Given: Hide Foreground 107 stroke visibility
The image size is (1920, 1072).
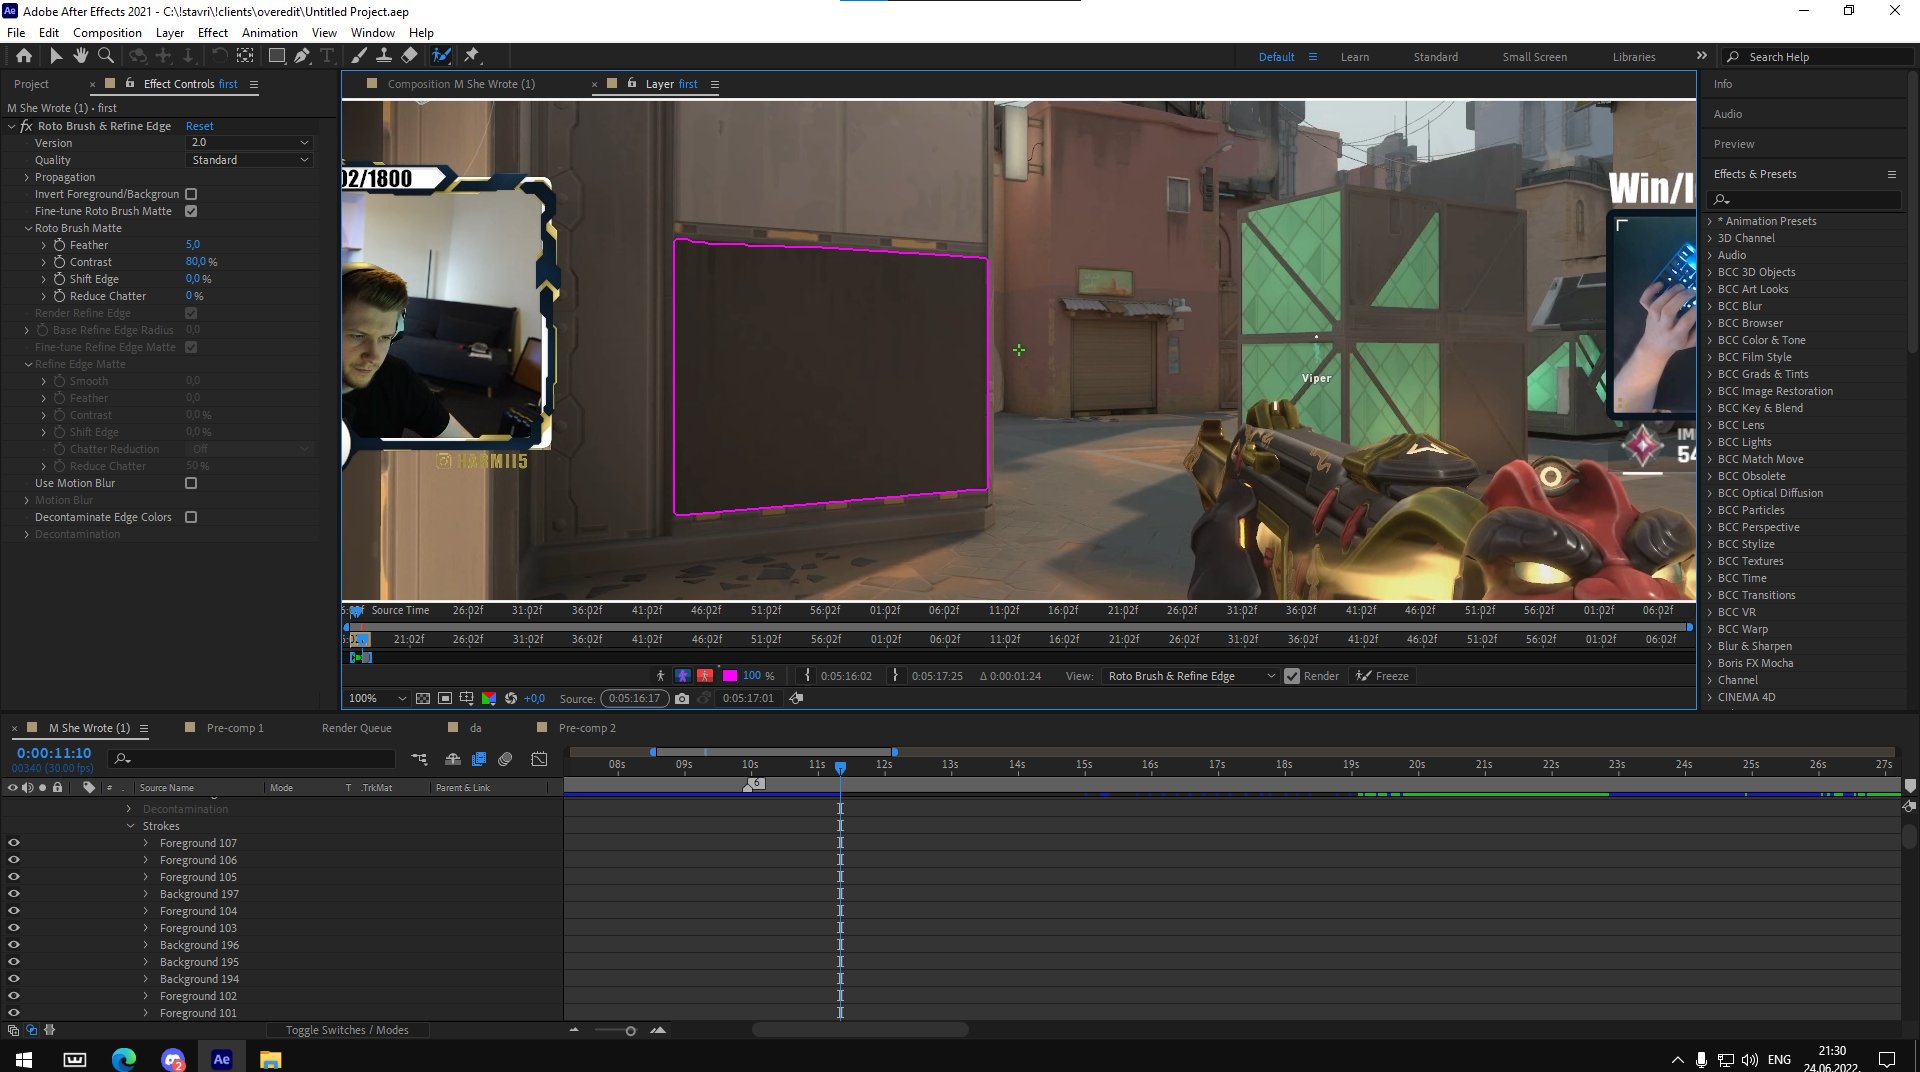Looking at the screenshot, I should tap(14, 843).
